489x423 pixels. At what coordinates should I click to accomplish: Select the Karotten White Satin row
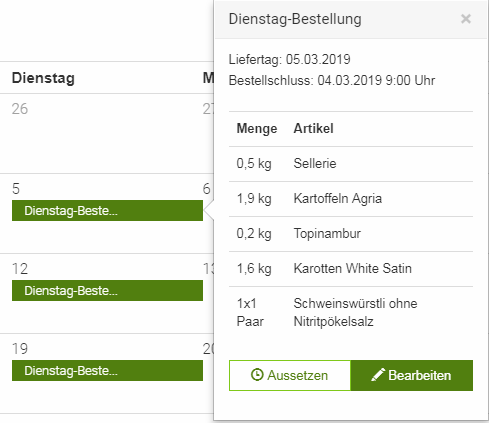coord(351,269)
